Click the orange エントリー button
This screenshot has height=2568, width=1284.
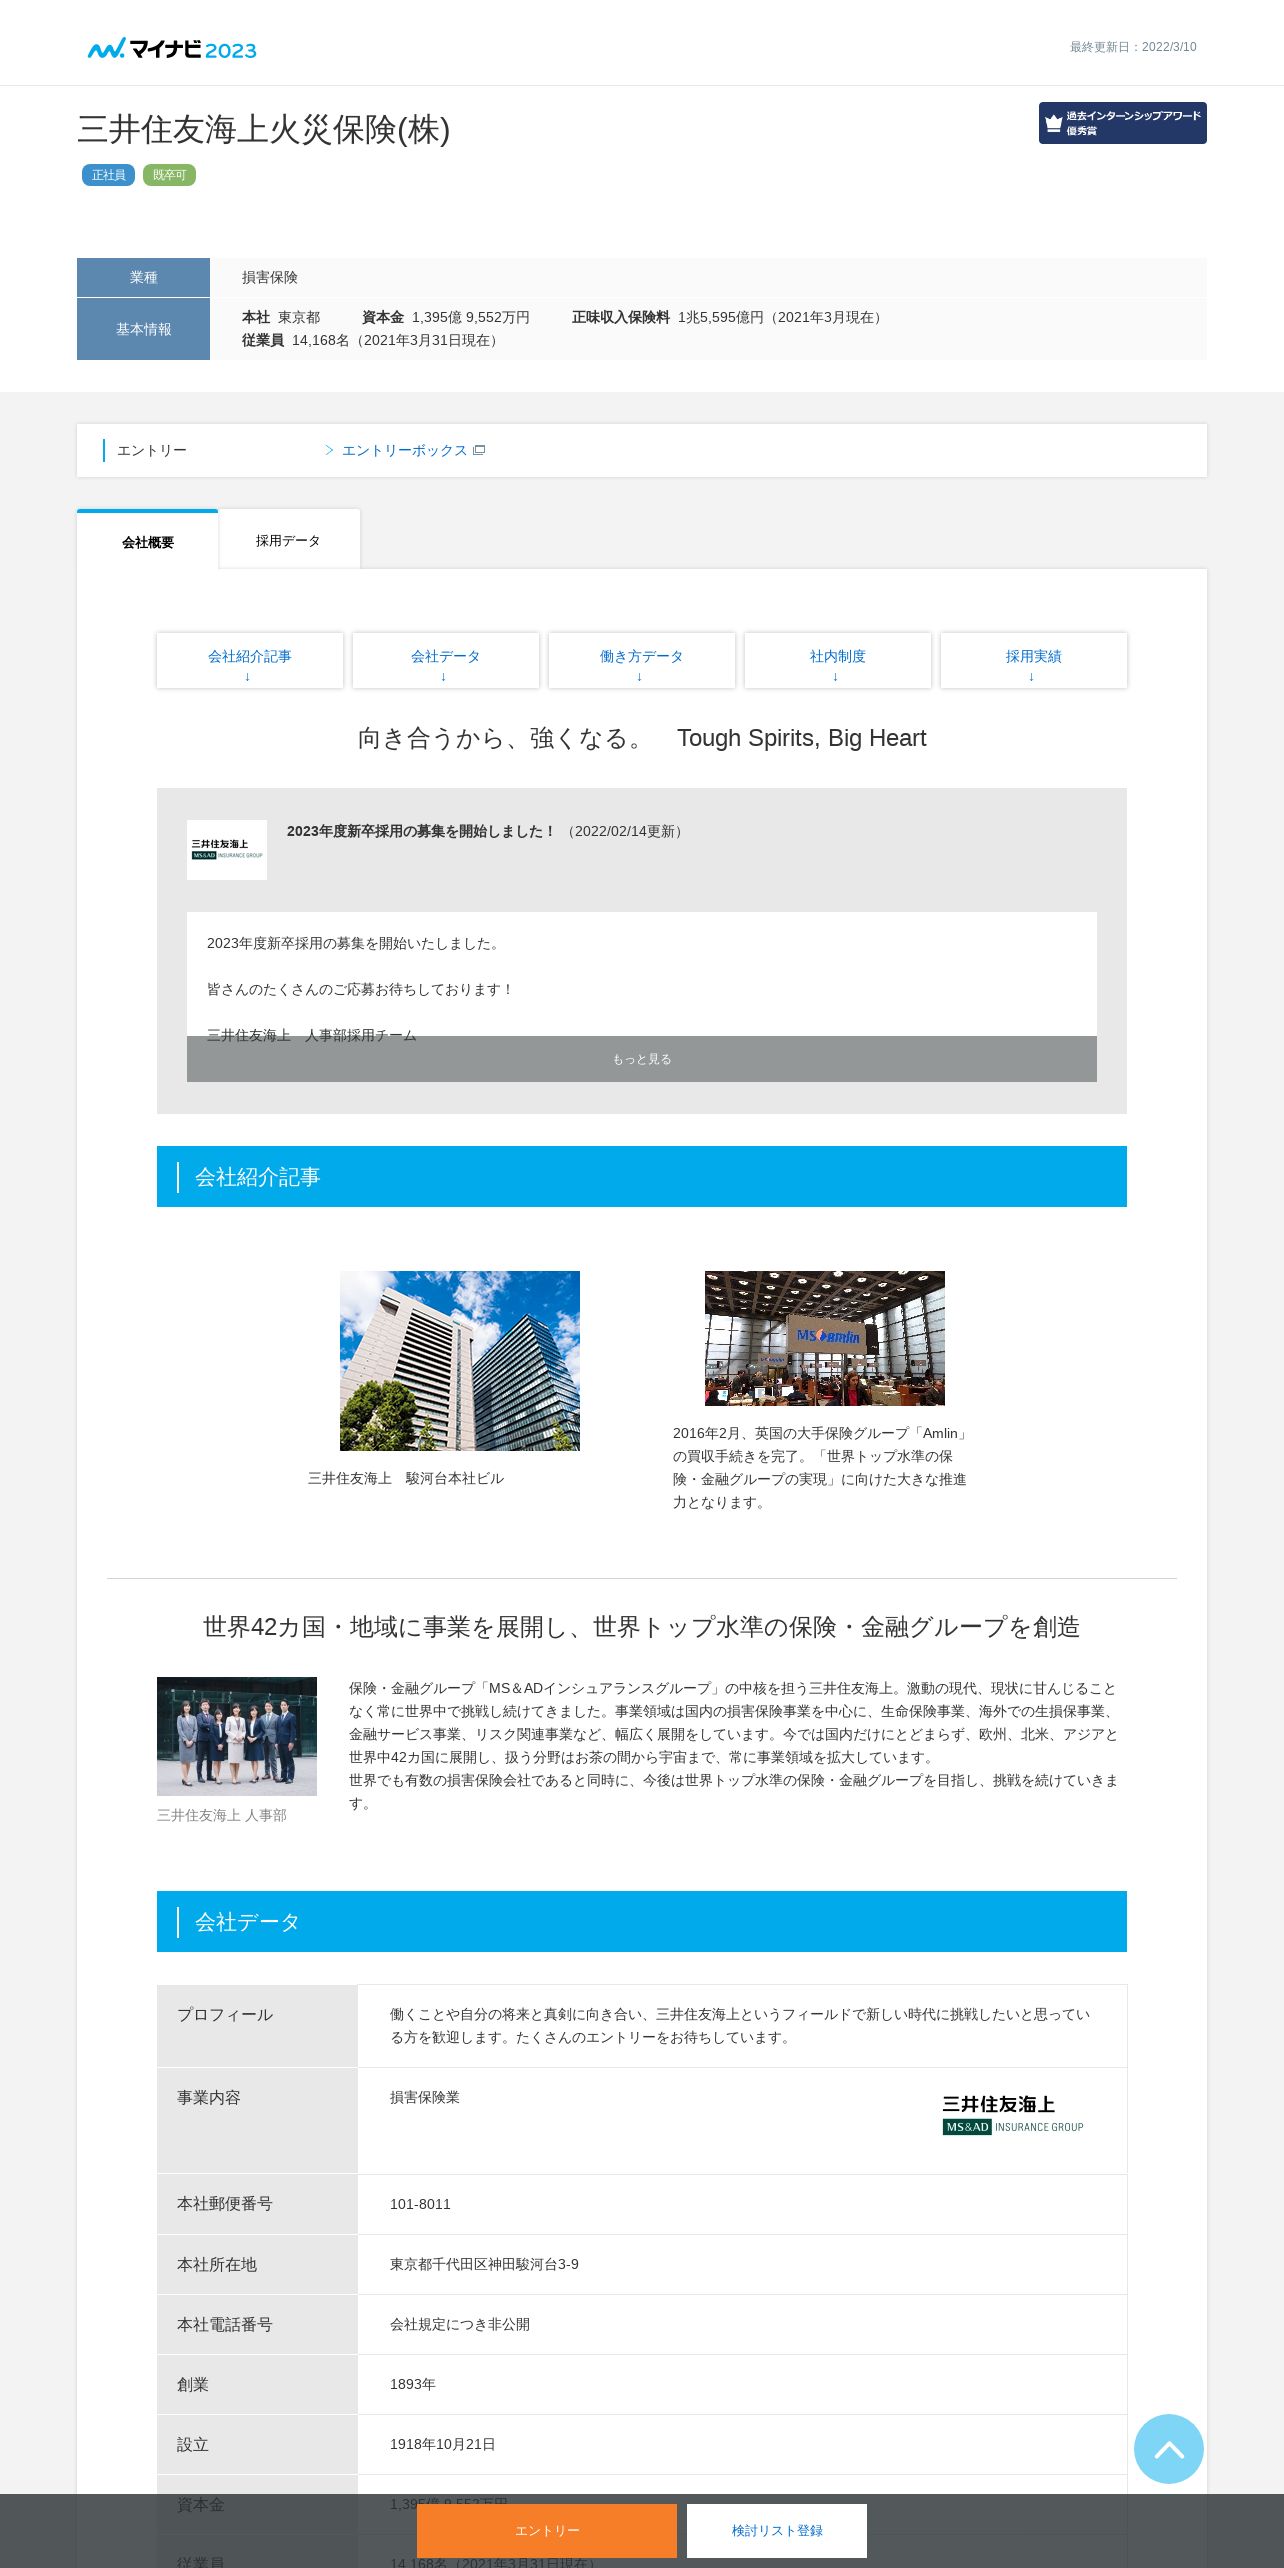[x=547, y=2531]
